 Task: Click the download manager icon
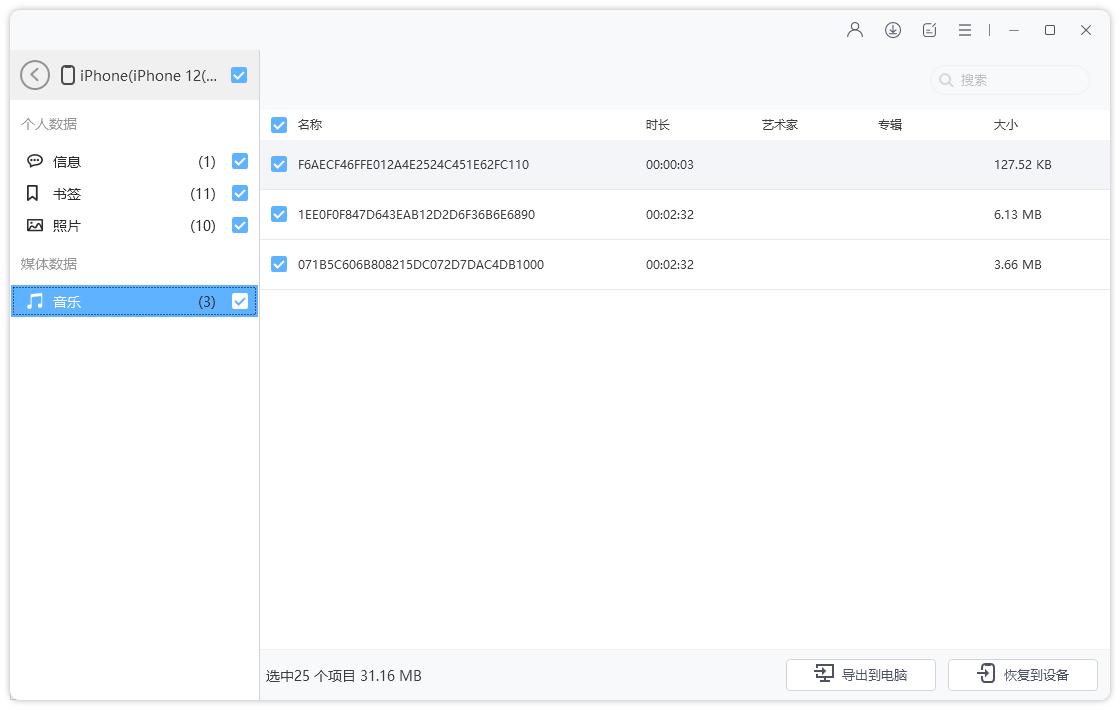[892, 30]
